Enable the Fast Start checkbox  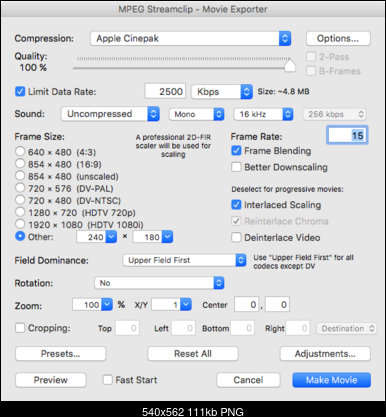click(x=108, y=380)
